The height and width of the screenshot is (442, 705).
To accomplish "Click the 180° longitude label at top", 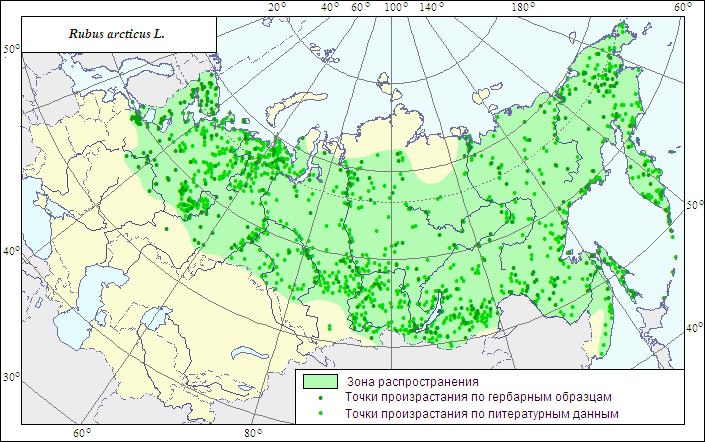I will click(x=523, y=7).
